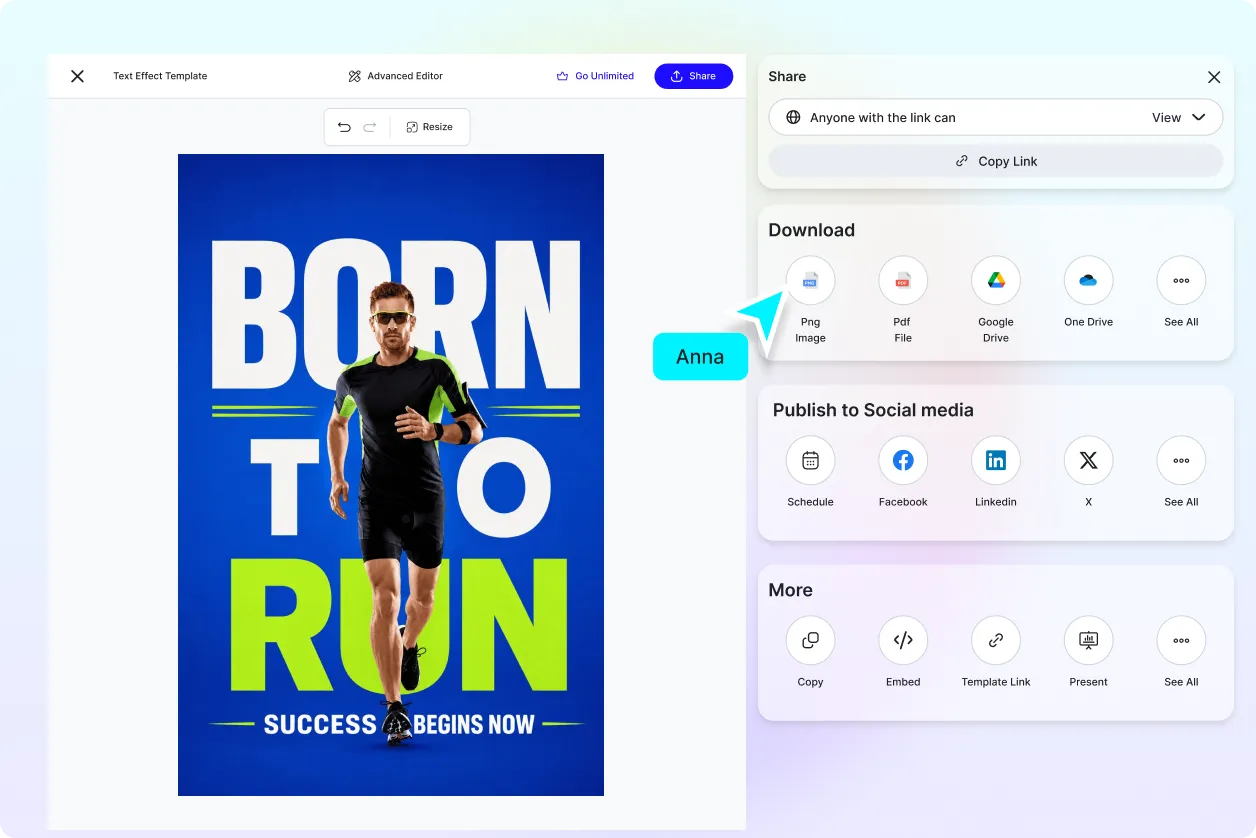The width and height of the screenshot is (1256, 838).
Task: Start Present mode
Action: [1088, 641]
